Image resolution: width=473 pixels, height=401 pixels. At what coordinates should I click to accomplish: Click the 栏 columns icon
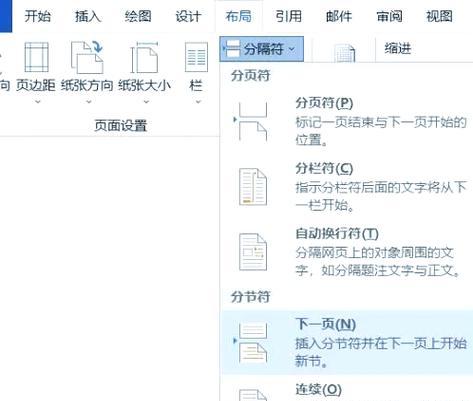[196, 57]
